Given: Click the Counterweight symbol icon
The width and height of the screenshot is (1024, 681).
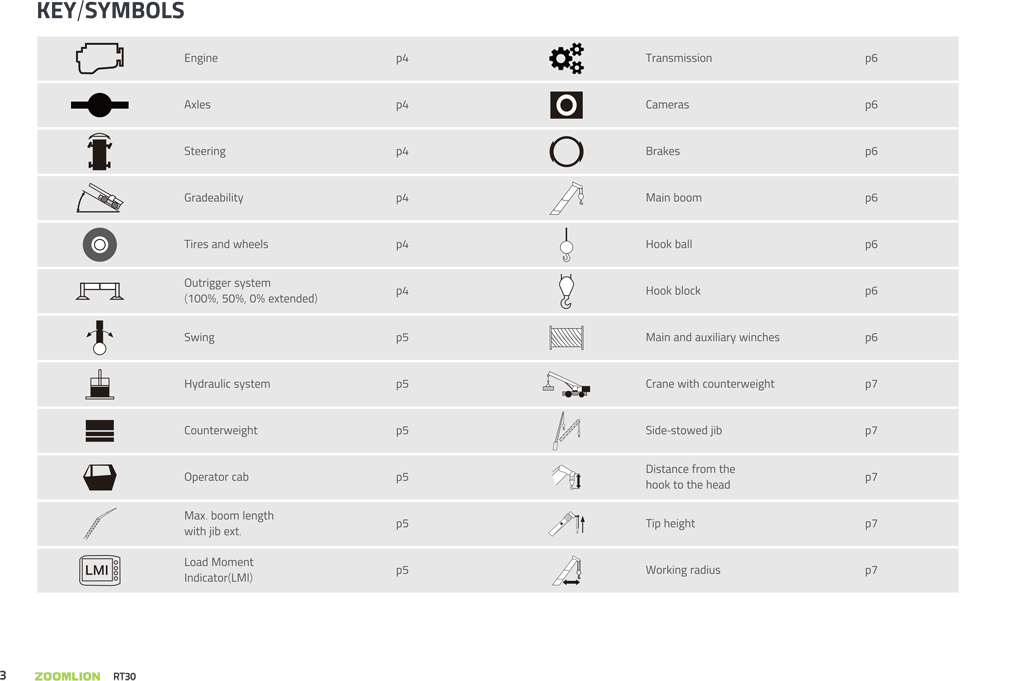Looking at the screenshot, I should tap(100, 431).
